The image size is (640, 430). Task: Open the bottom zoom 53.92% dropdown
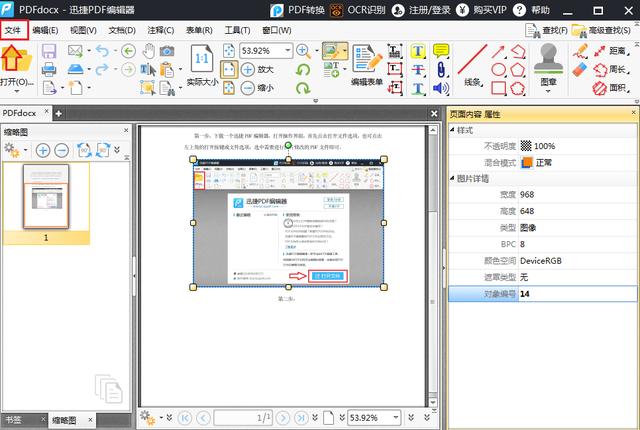[396, 417]
